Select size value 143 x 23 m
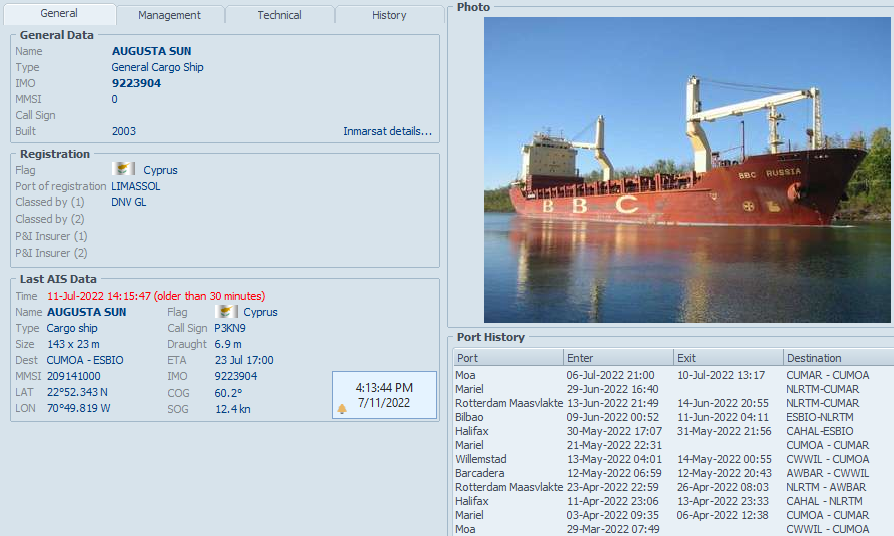 pos(73,344)
